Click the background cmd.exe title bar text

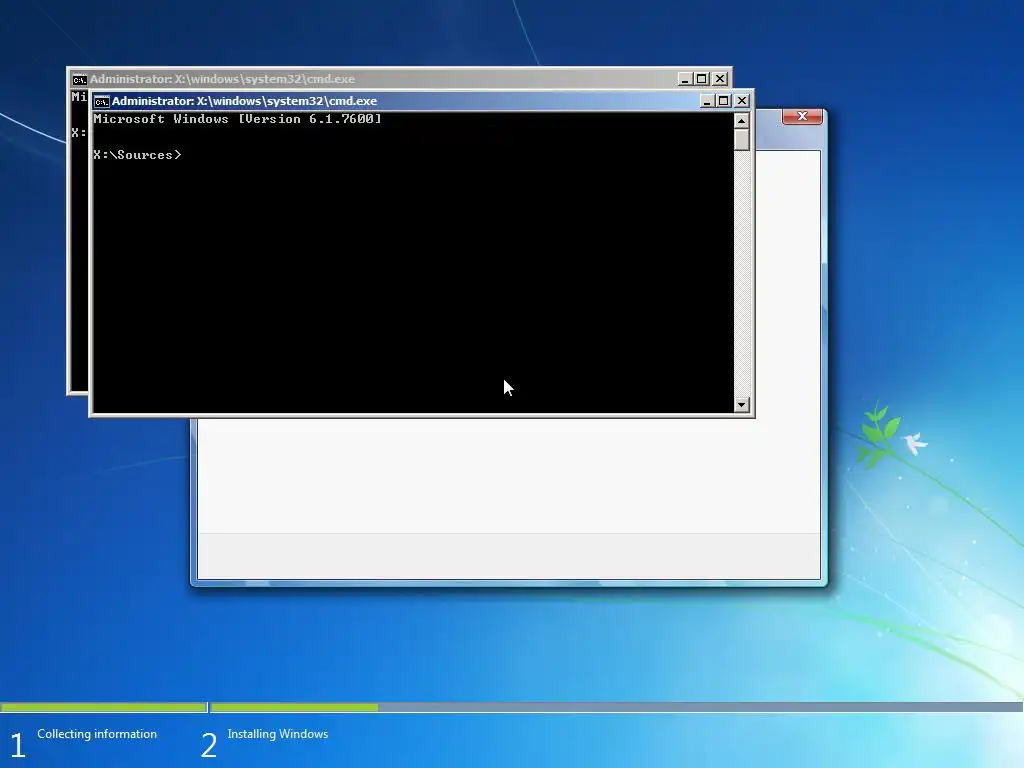pyautogui.click(x=222, y=79)
